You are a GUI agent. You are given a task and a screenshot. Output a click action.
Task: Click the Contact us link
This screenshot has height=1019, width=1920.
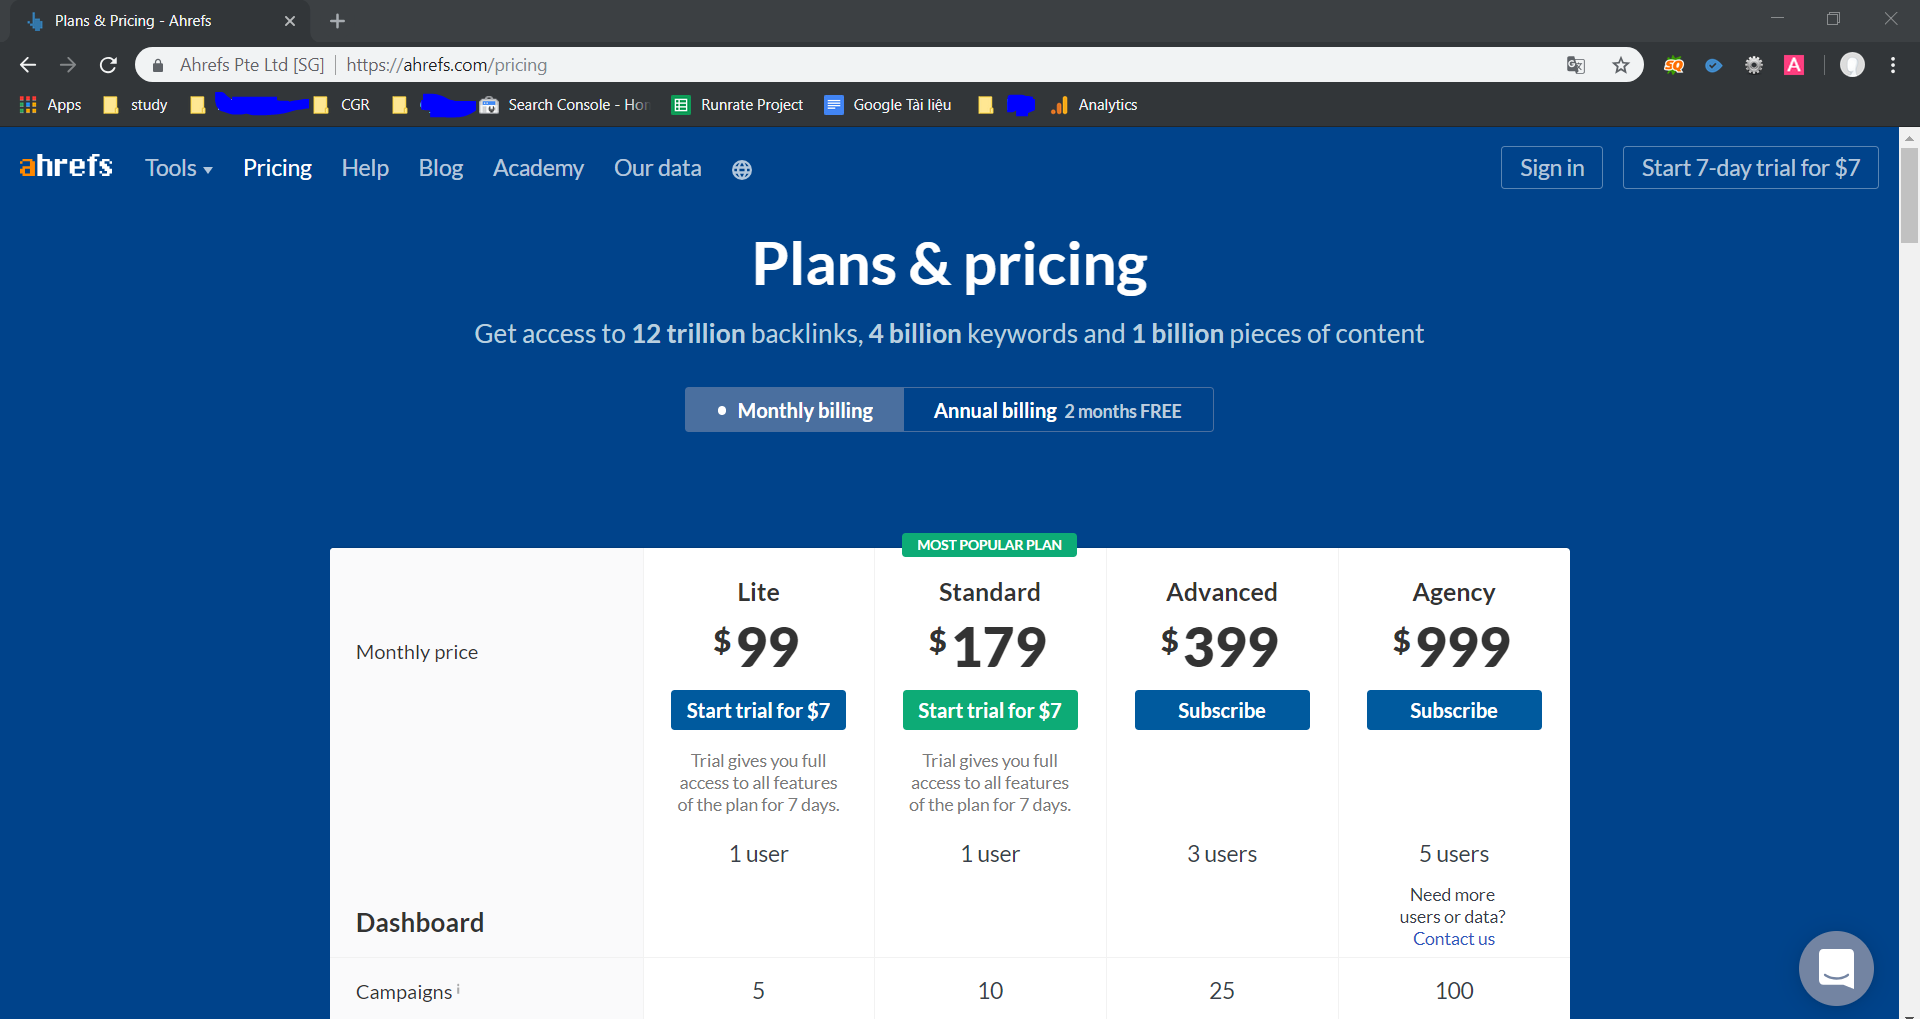pos(1453,939)
